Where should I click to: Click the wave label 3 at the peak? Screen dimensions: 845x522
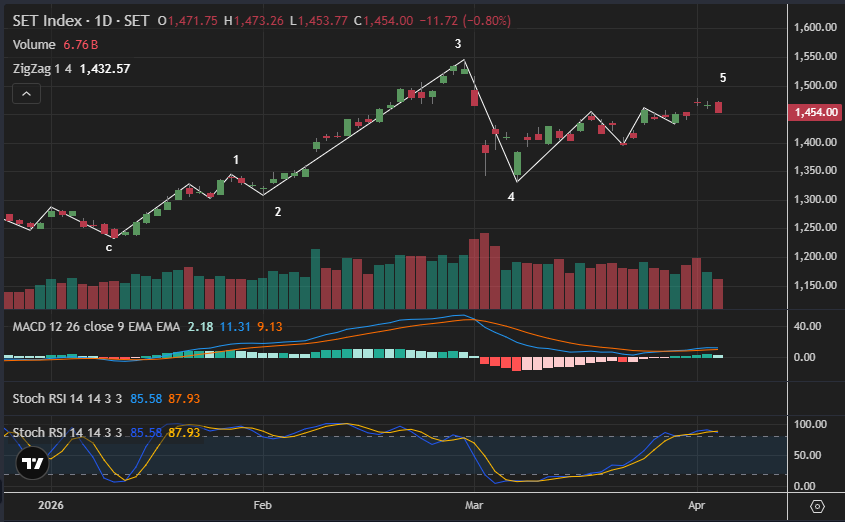pos(458,44)
